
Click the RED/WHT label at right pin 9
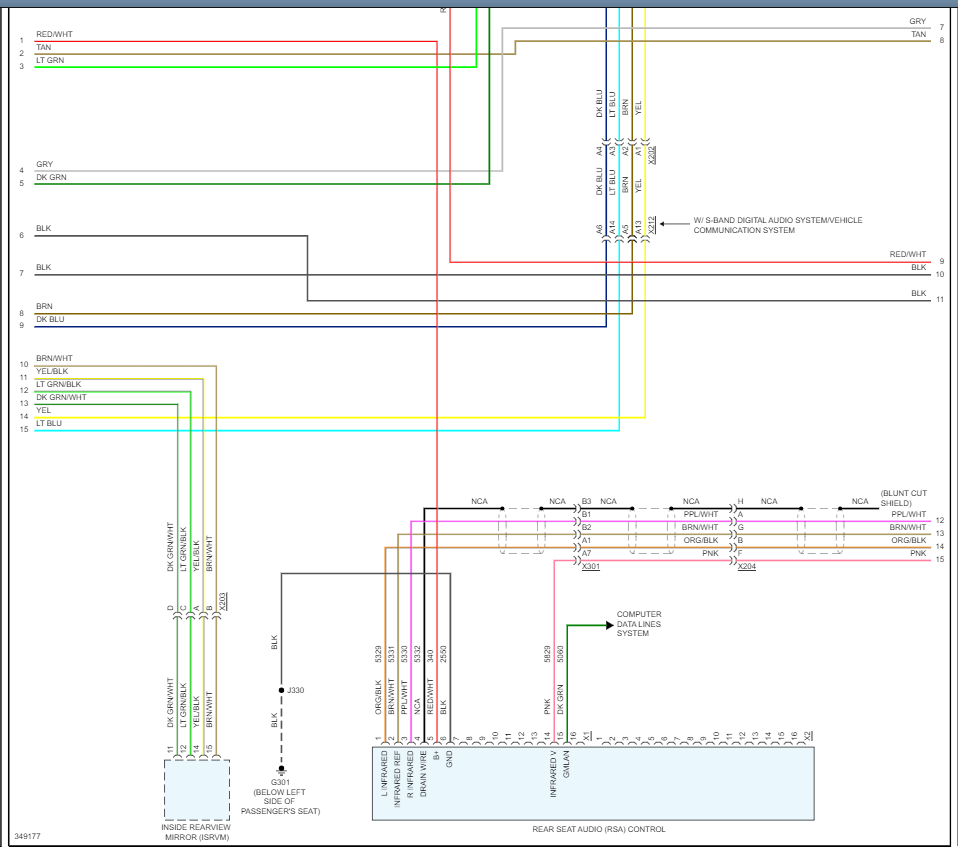908,254
